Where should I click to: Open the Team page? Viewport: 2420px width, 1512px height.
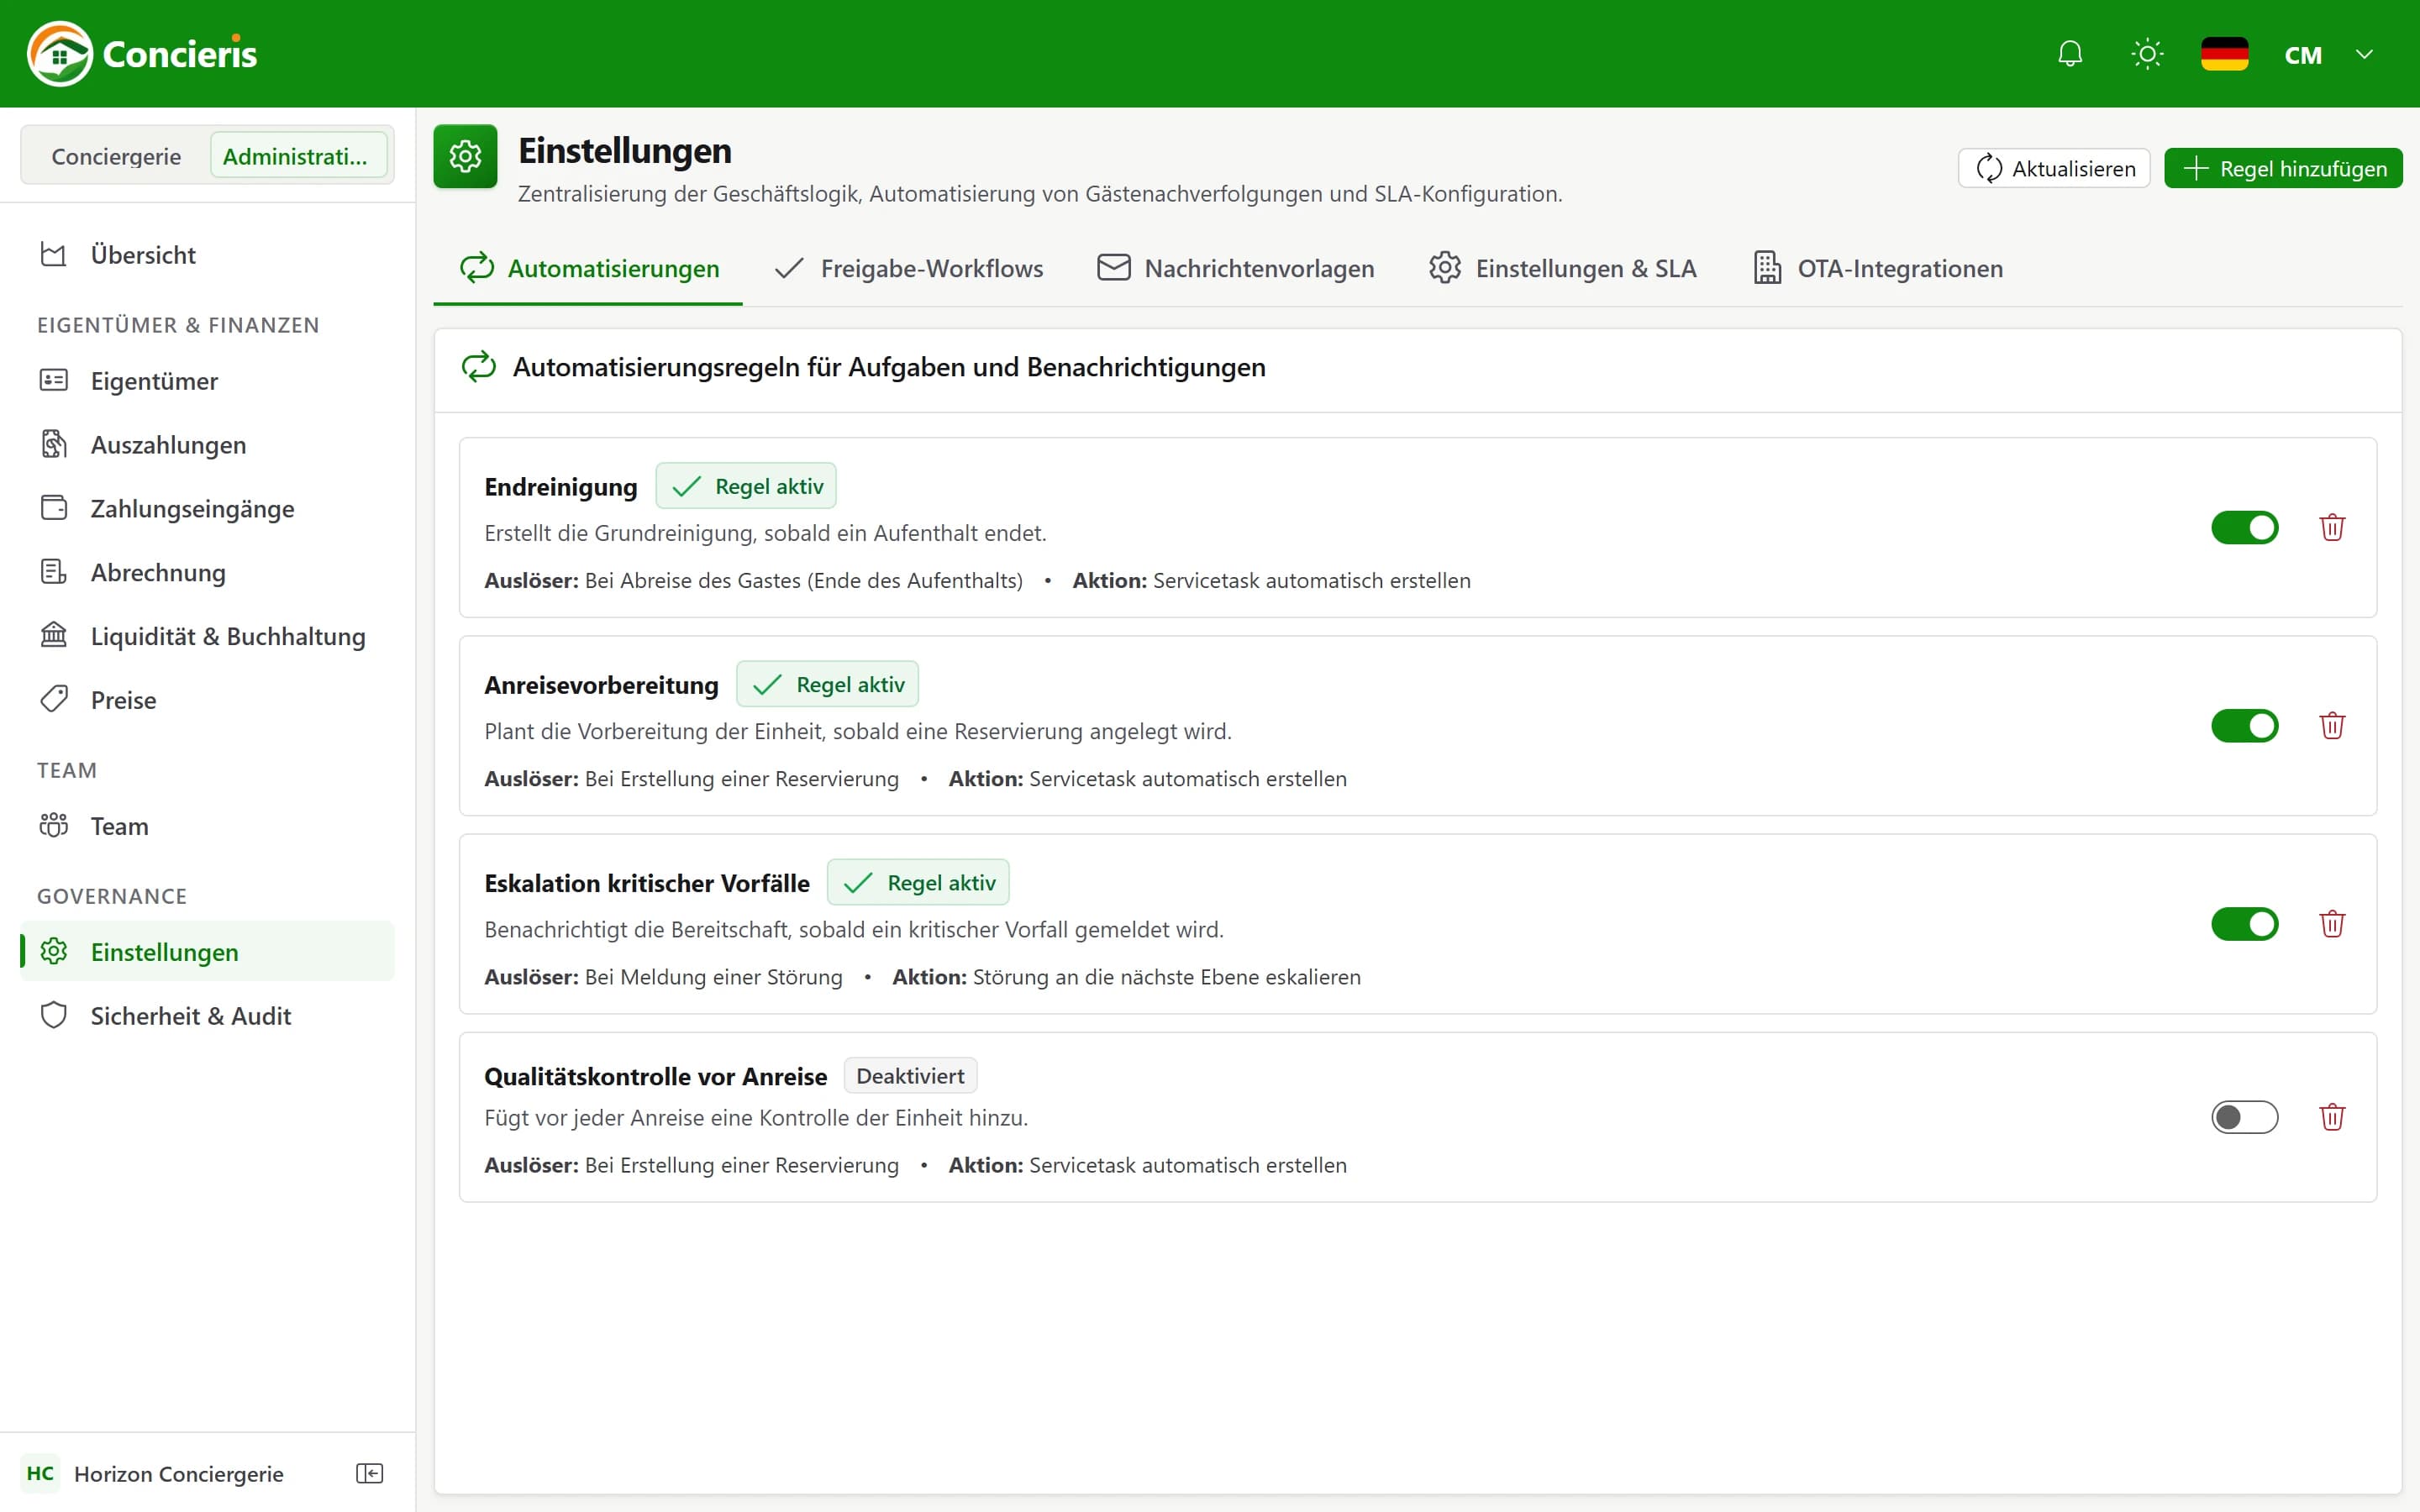coord(207,826)
